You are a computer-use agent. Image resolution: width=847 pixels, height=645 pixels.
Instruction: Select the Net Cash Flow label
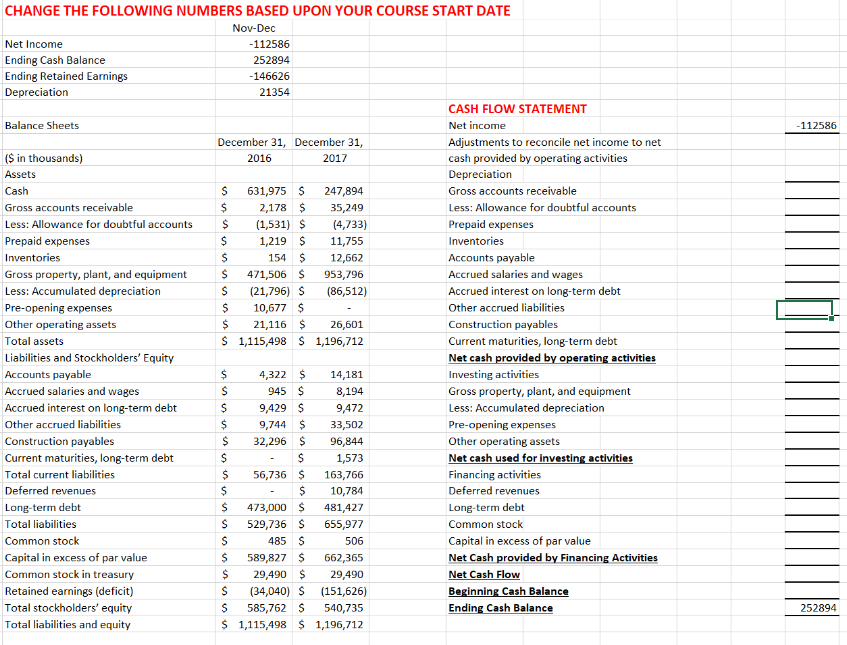[x=484, y=574]
